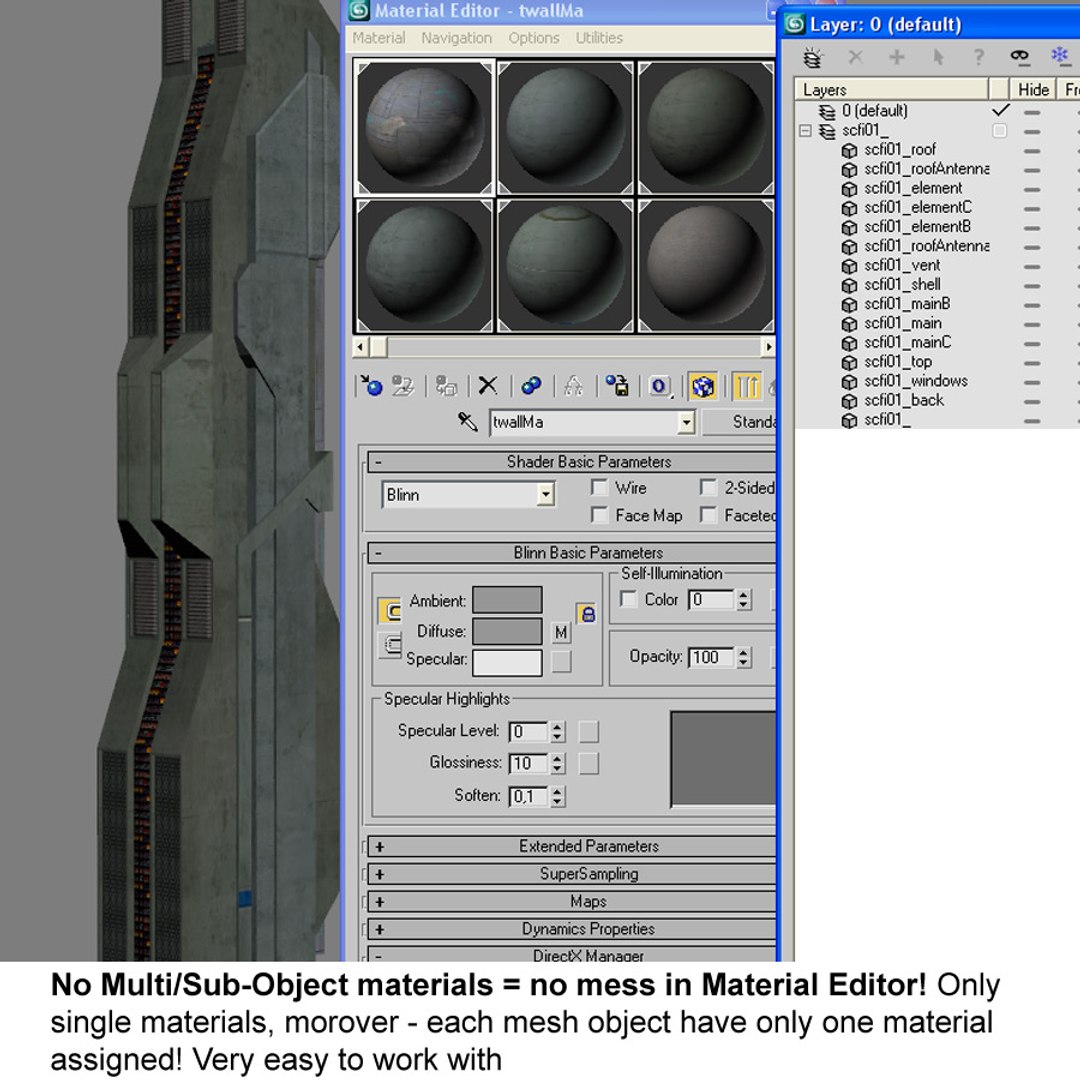Click the Standard material type button
The height and width of the screenshot is (1080, 1080).
tap(740, 422)
